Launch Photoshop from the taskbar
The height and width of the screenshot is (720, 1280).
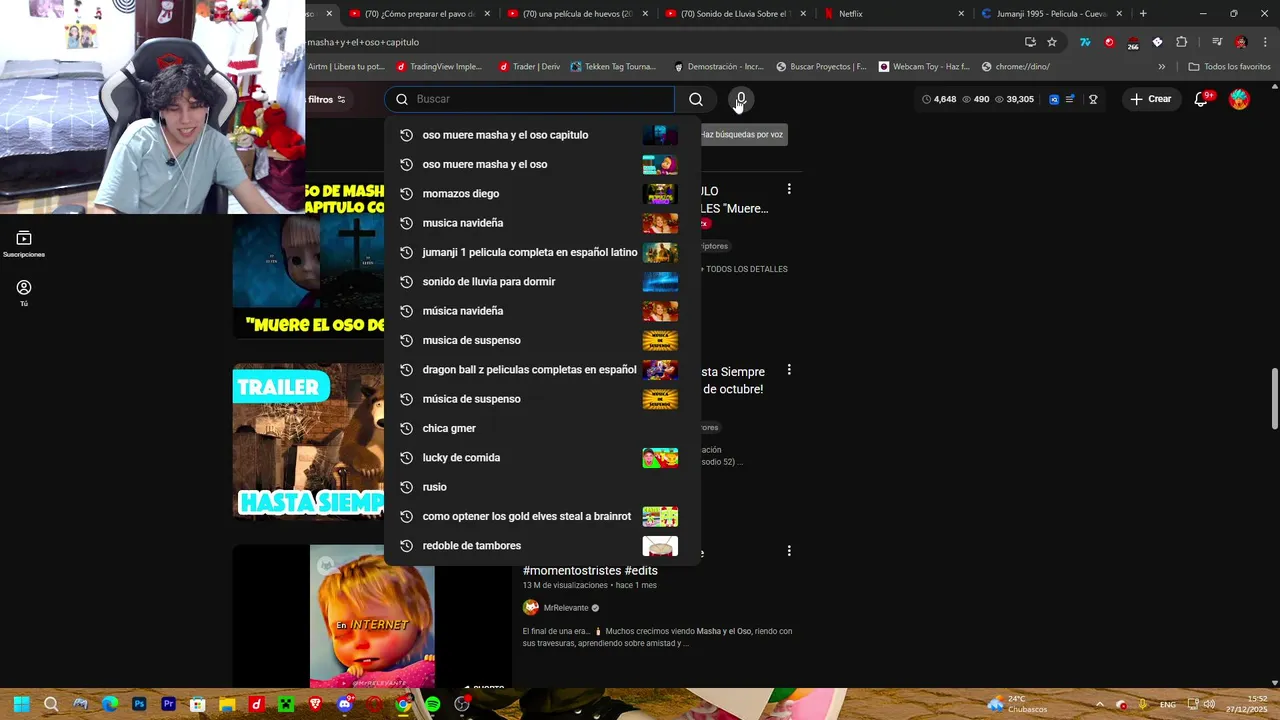(x=139, y=704)
